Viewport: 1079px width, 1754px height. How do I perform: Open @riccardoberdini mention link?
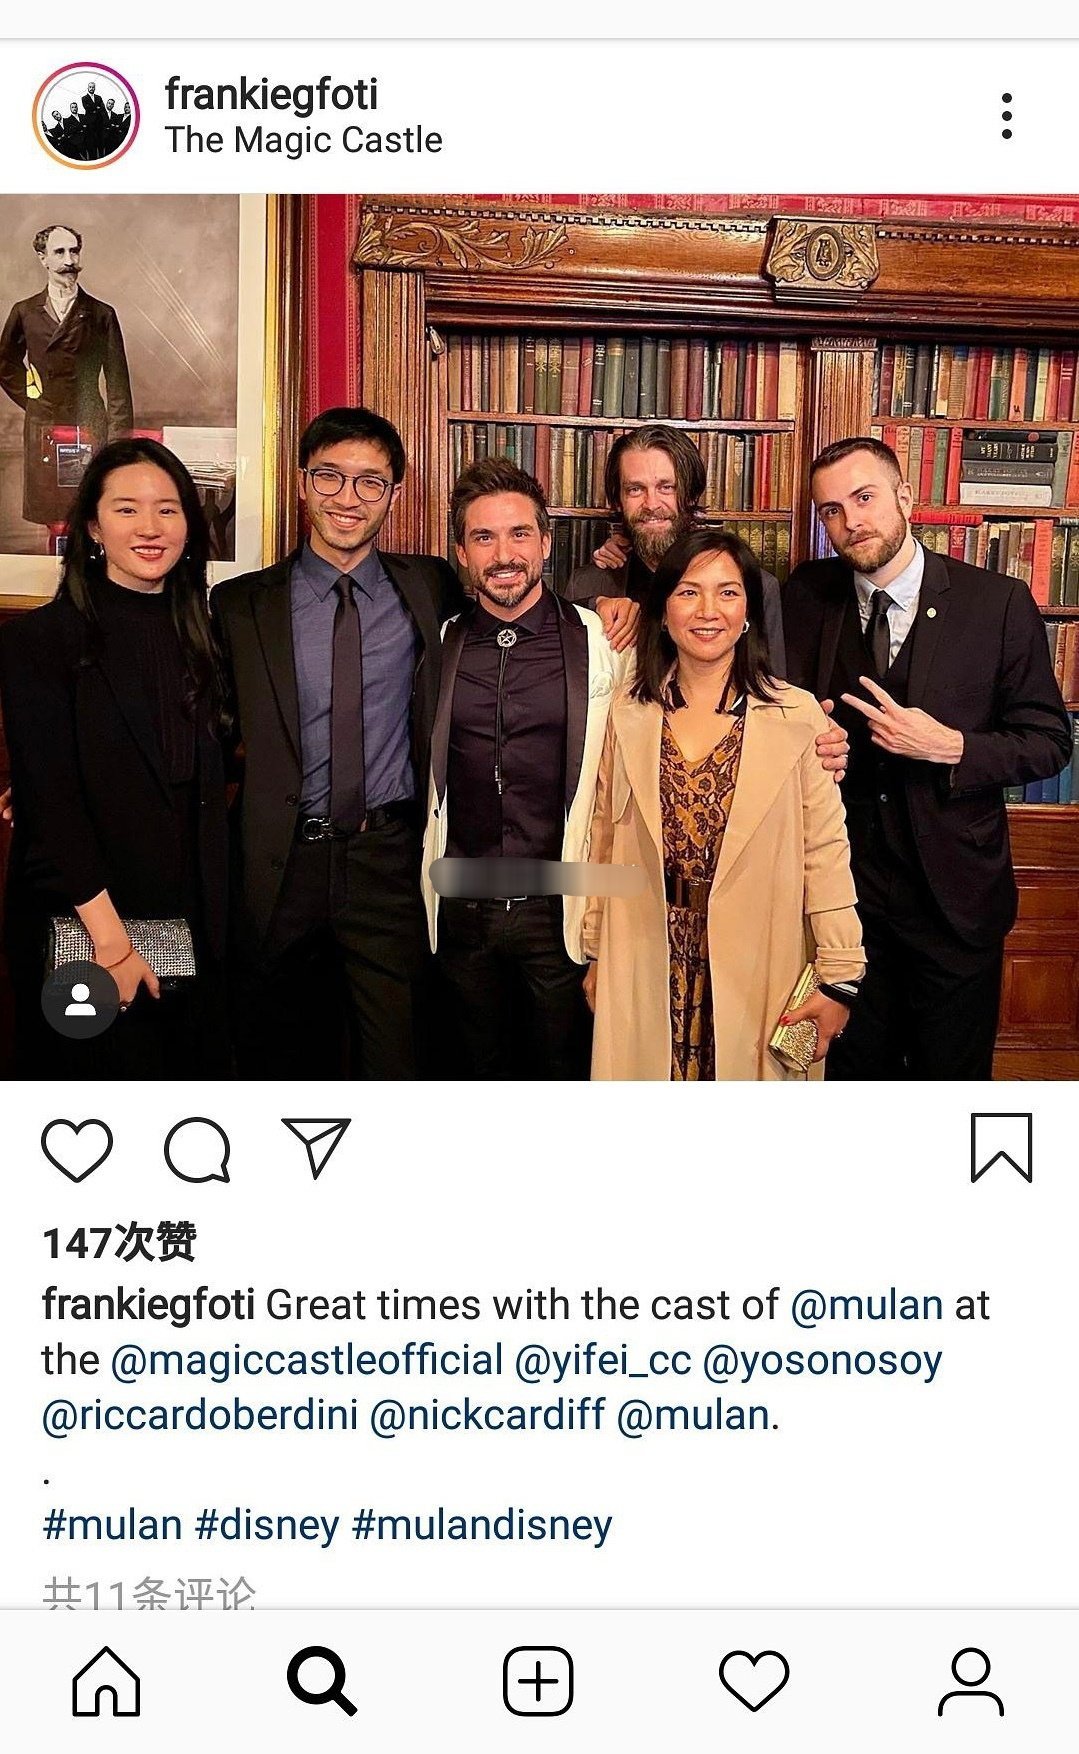[x=200, y=1416]
